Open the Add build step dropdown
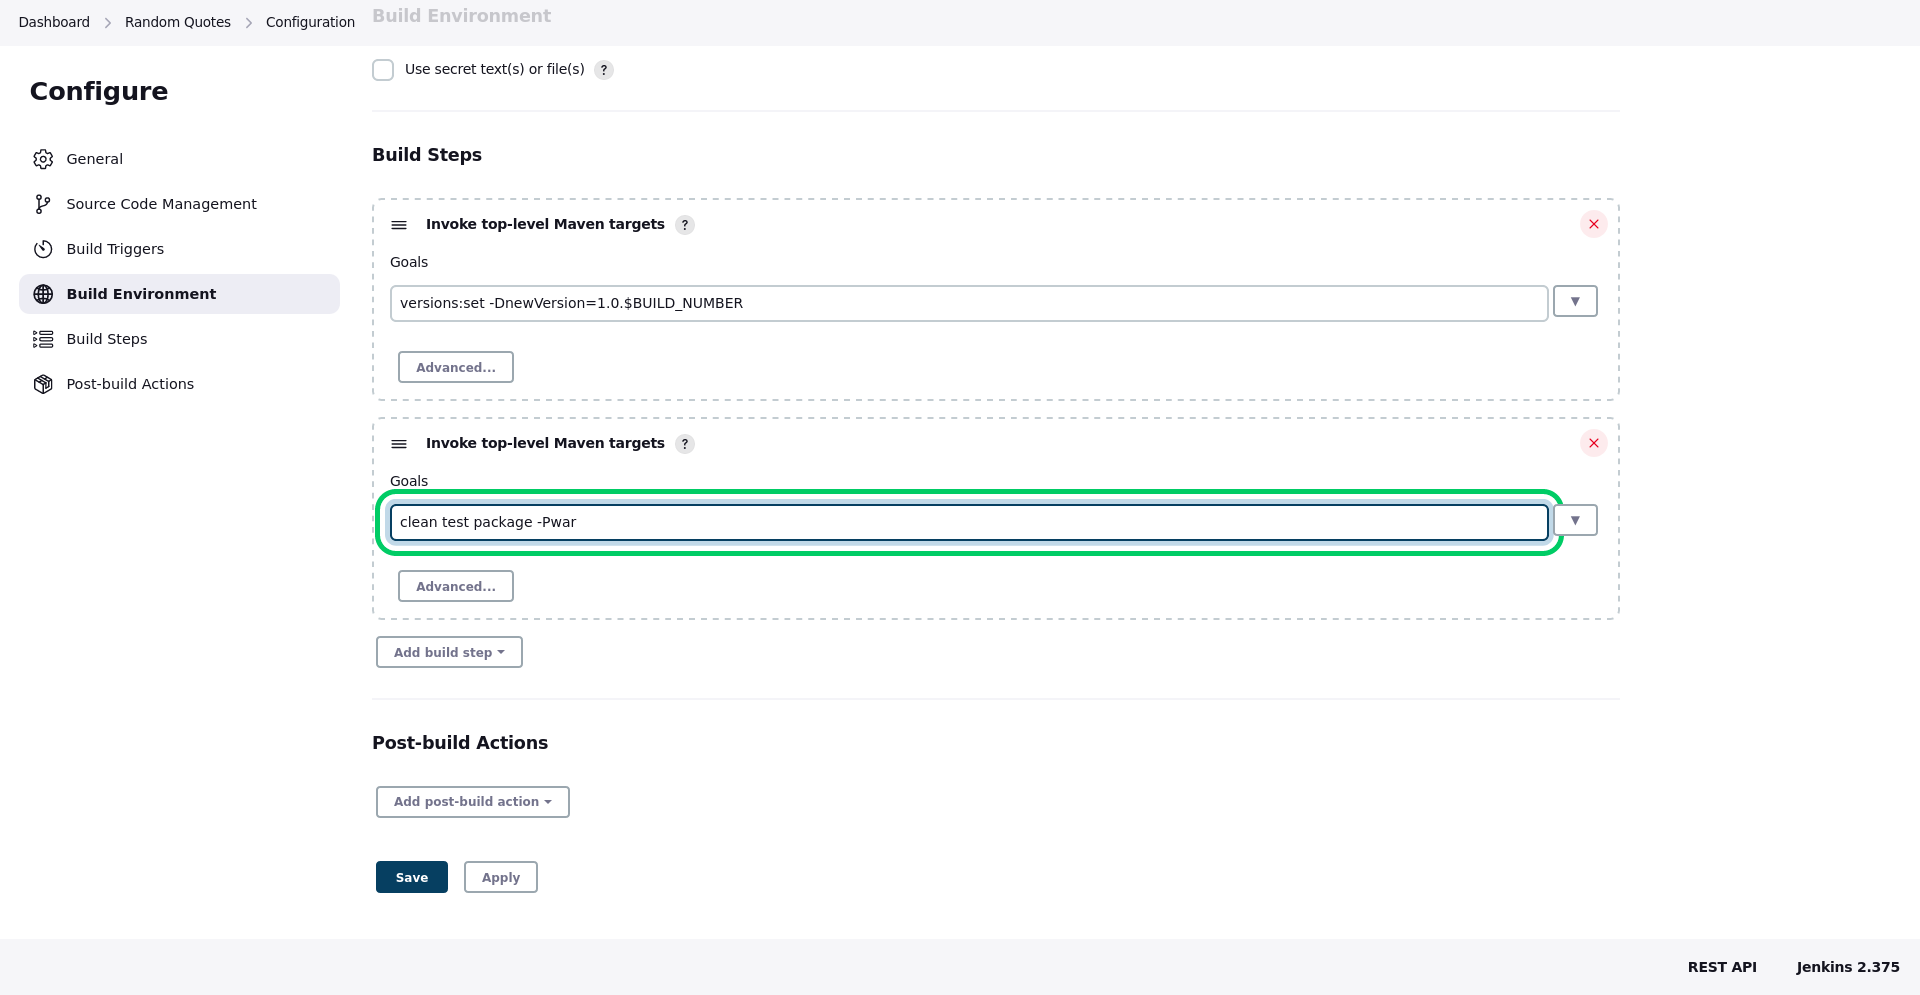1920x995 pixels. pos(449,652)
